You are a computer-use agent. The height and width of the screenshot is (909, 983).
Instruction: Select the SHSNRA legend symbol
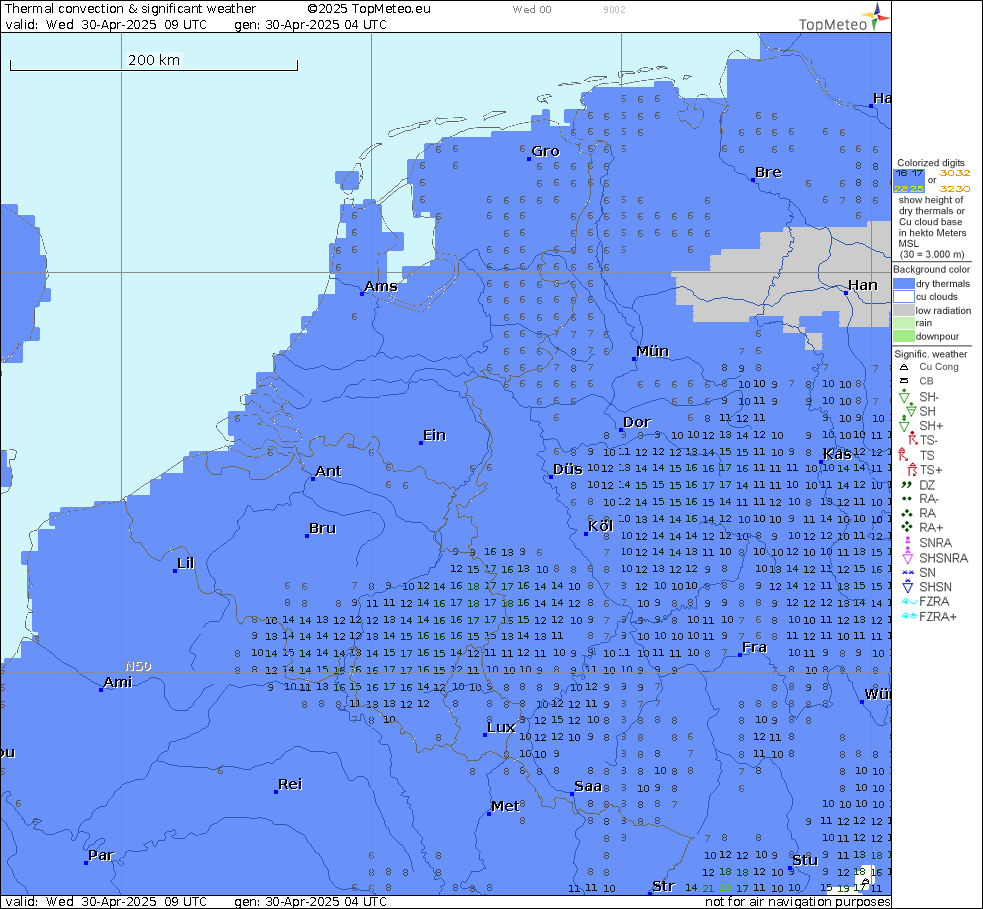[x=907, y=556]
